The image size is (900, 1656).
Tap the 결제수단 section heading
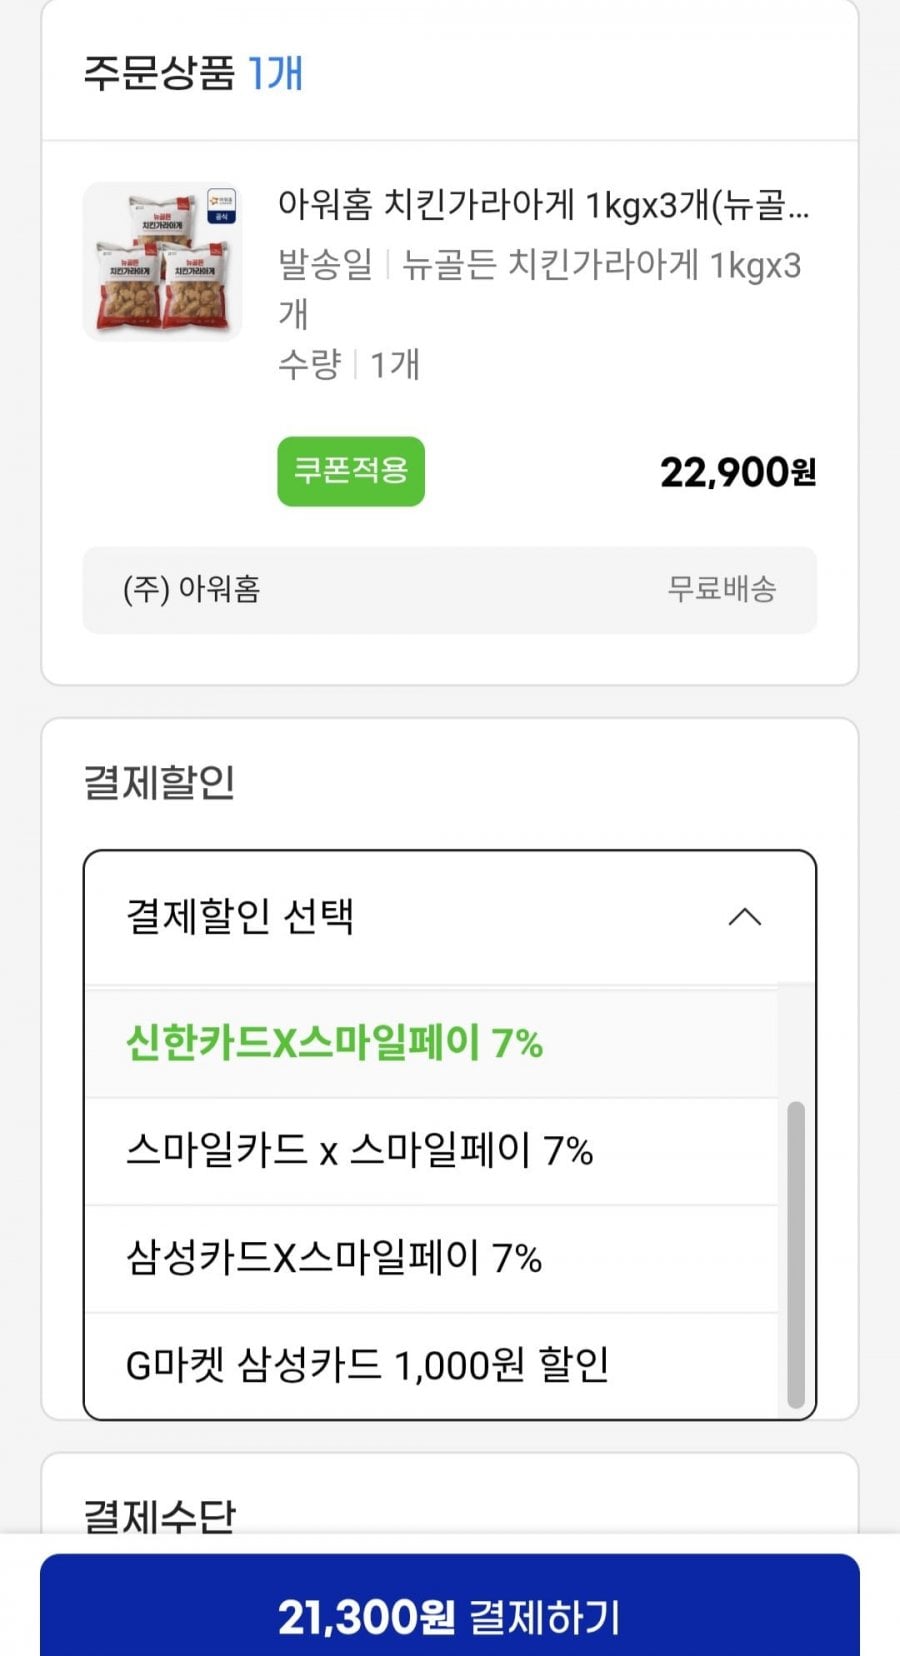[x=160, y=1515]
